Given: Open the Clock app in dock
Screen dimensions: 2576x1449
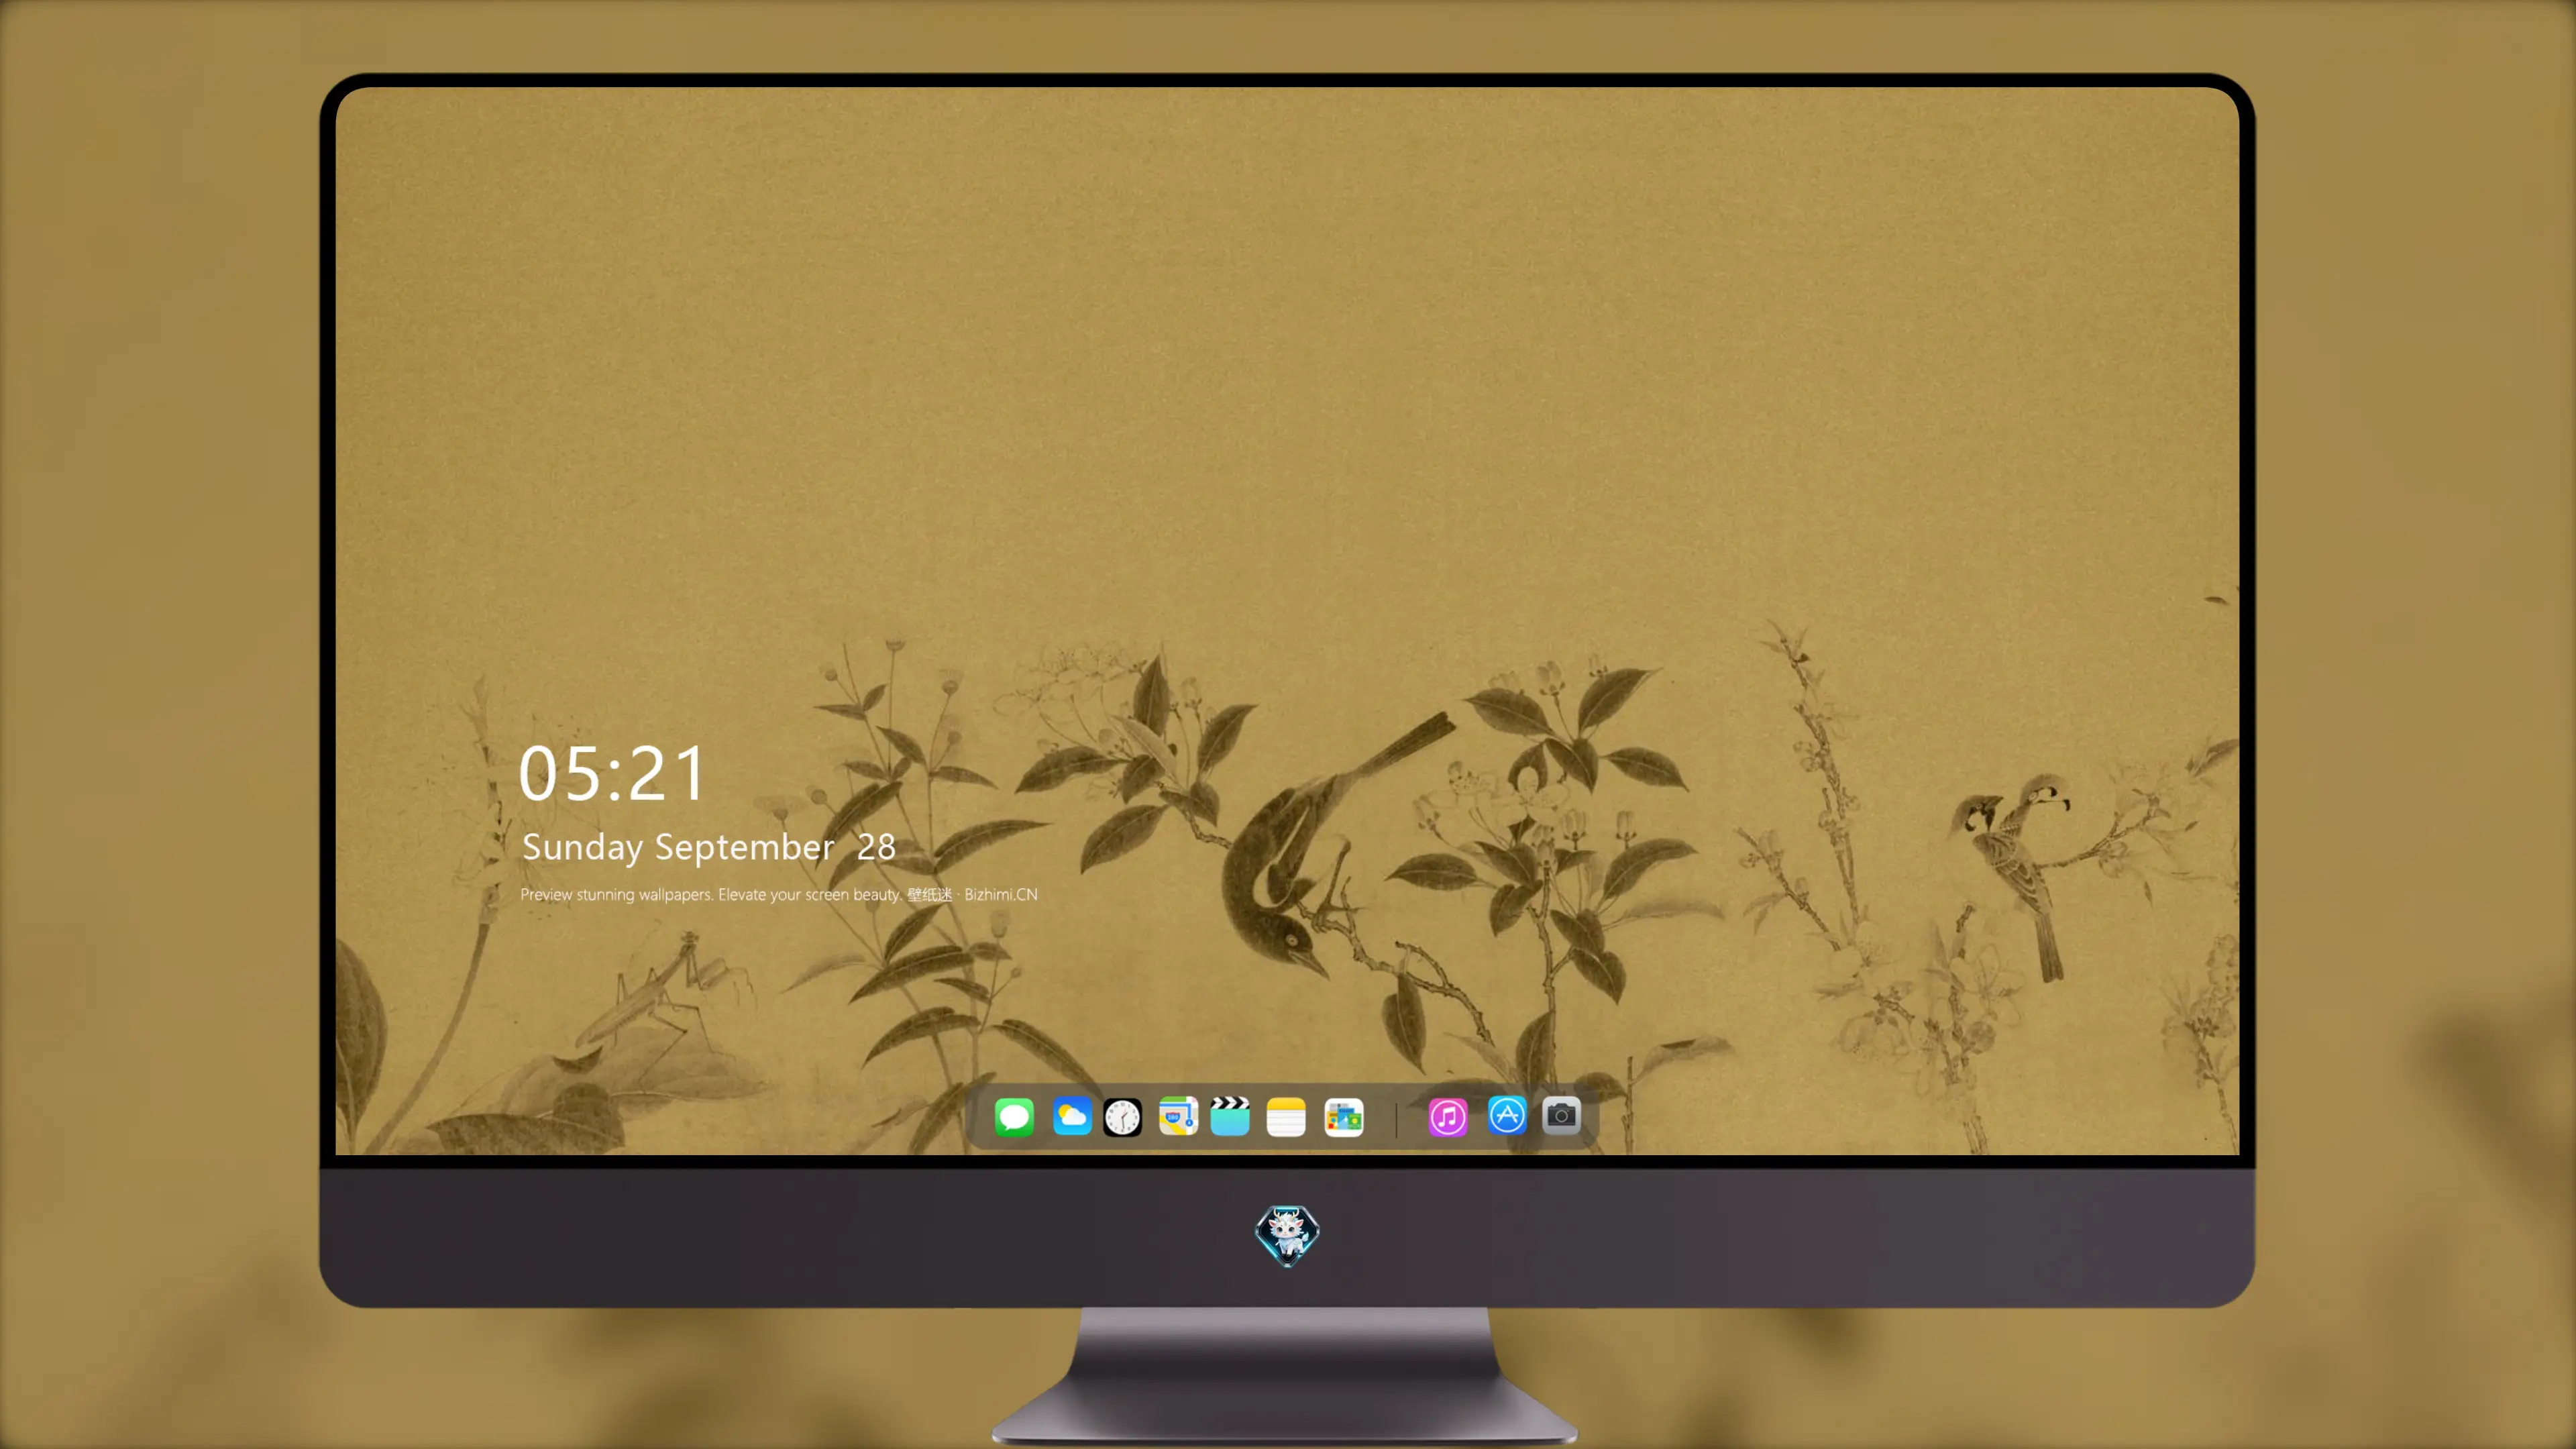Looking at the screenshot, I should pyautogui.click(x=1122, y=1117).
